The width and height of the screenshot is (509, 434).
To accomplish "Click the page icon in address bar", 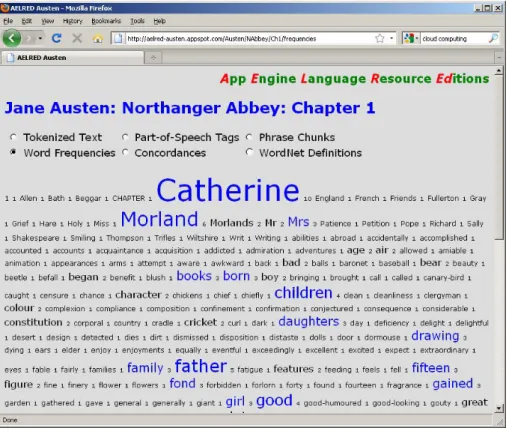I will [118, 39].
